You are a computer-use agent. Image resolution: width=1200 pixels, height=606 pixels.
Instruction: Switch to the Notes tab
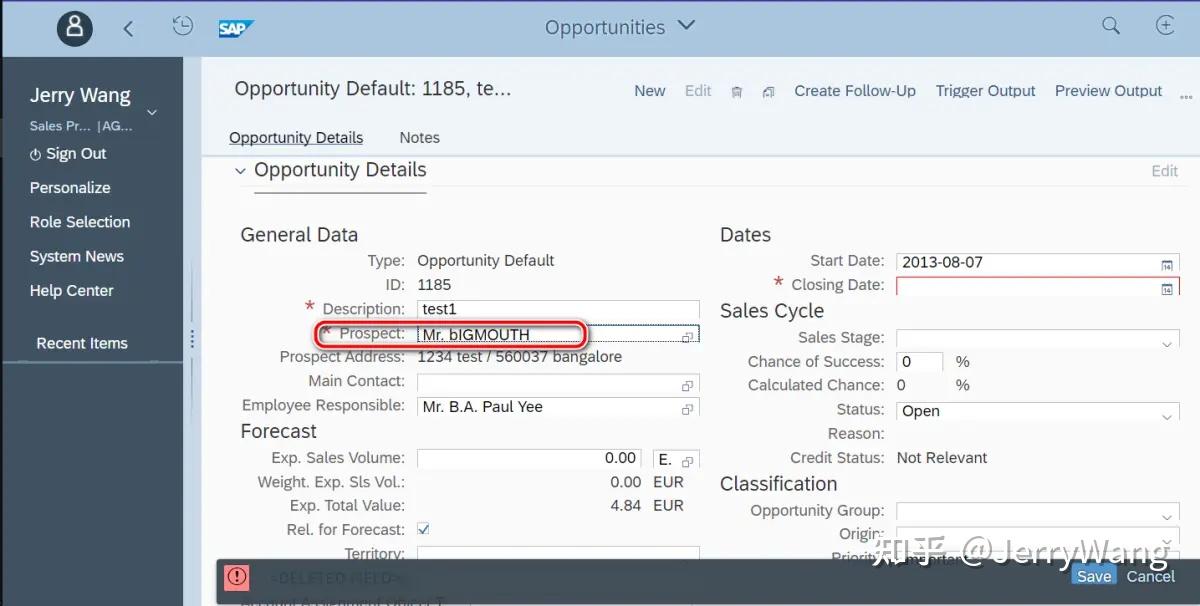click(418, 137)
